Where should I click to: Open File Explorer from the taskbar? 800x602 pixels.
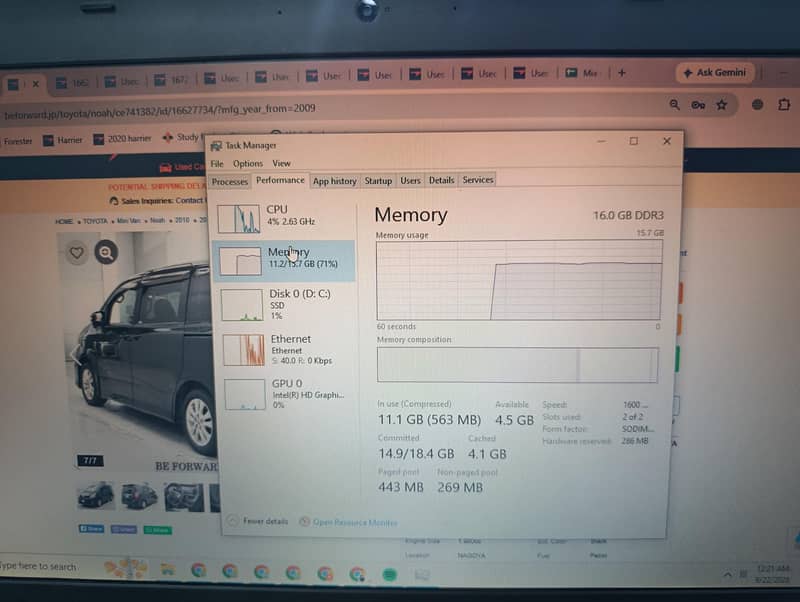[x=167, y=569]
